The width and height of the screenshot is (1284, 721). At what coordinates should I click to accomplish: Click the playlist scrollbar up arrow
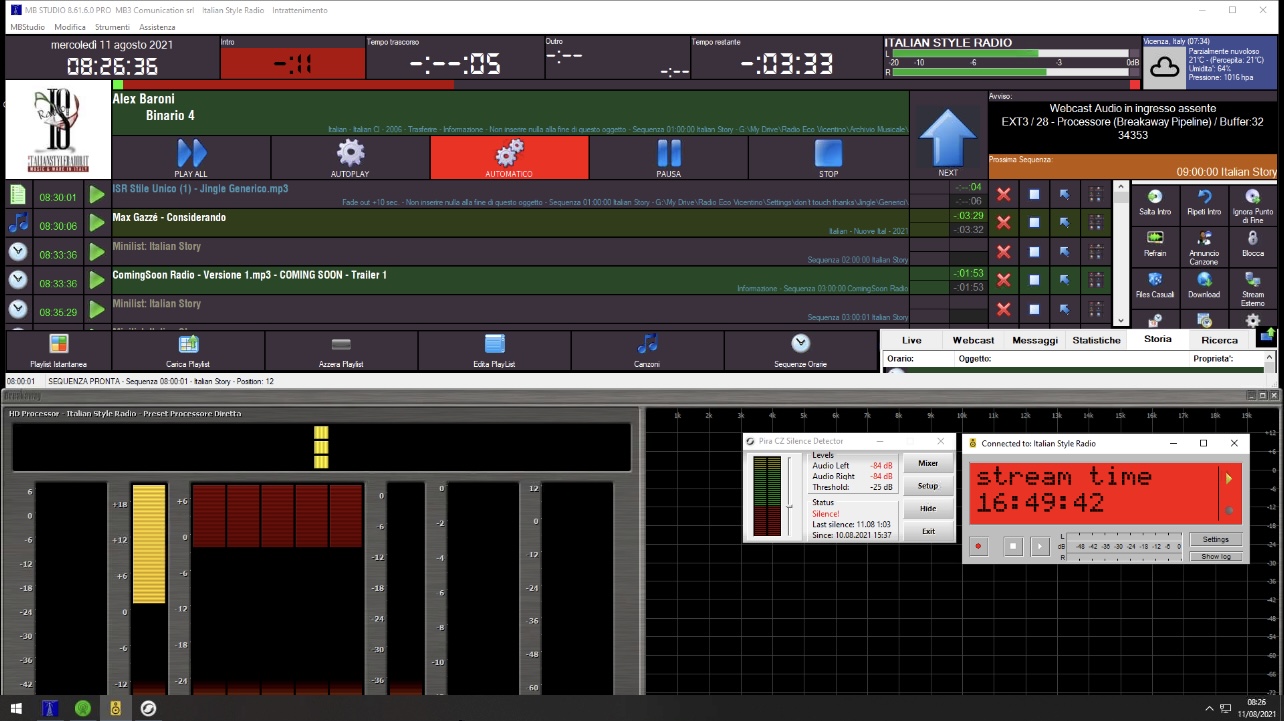pos(1121,187)
